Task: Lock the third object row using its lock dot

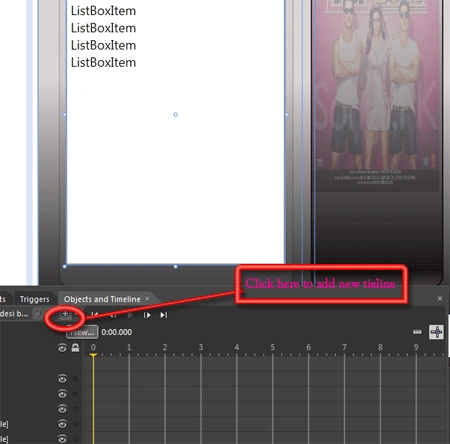Action: click(75, 409)
